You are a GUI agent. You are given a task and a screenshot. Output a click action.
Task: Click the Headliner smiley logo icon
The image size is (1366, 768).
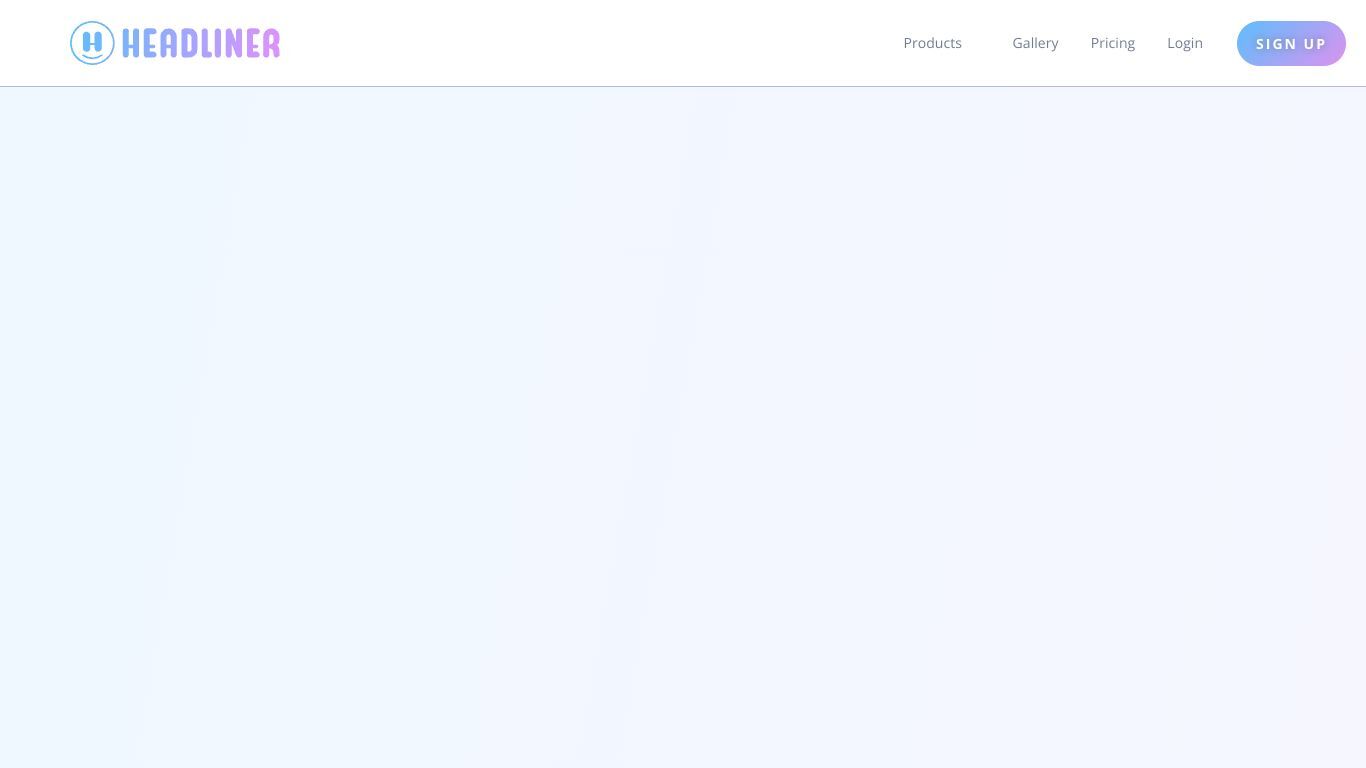pyautogui.click(x=92, y=43)
